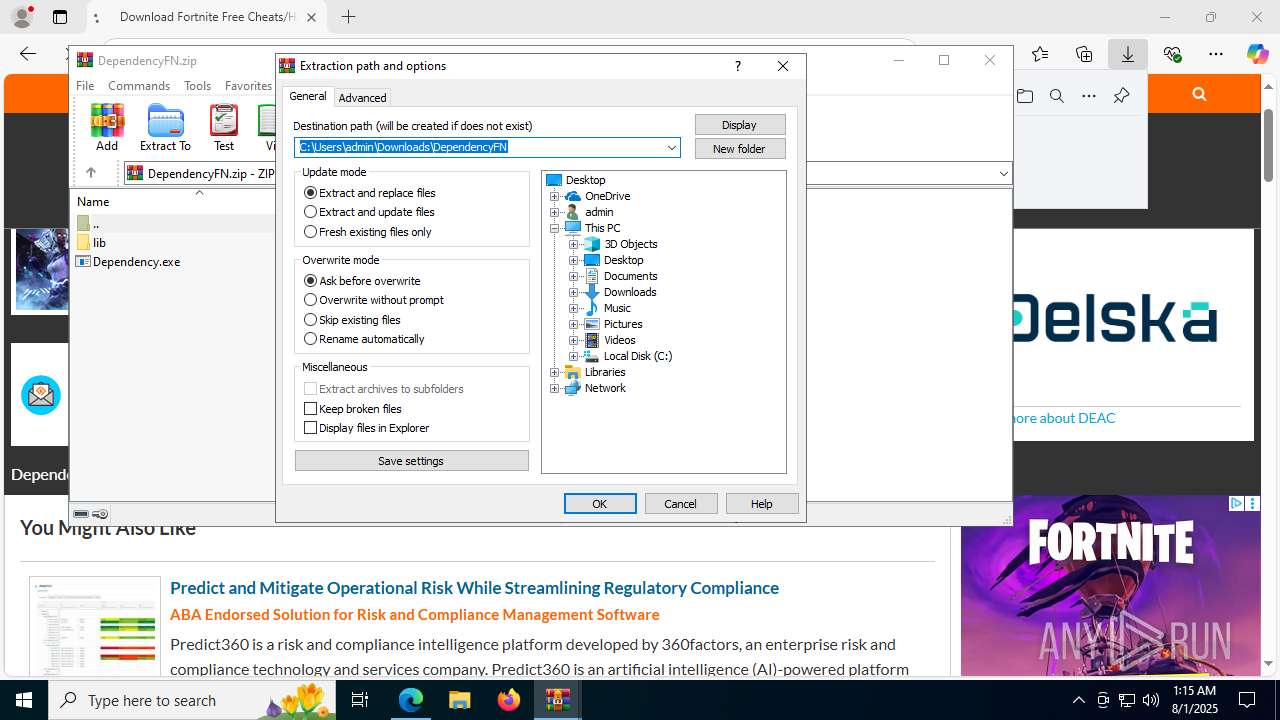
Task: Open downloads folder icon in downloads panel
Action: (1025, 96)
